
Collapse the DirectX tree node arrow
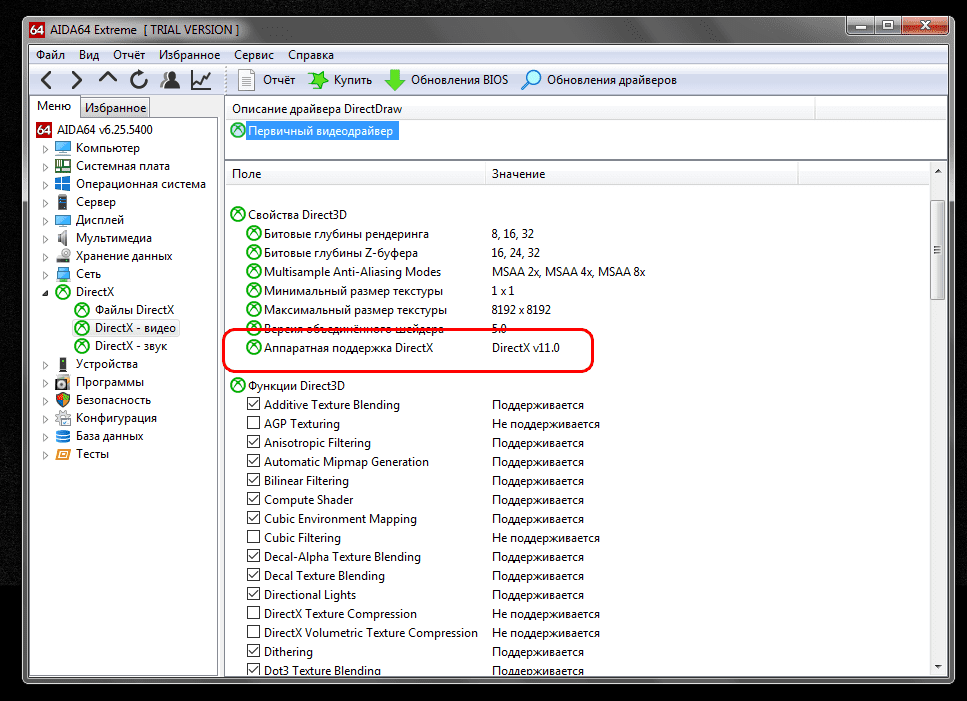(45, 293)
